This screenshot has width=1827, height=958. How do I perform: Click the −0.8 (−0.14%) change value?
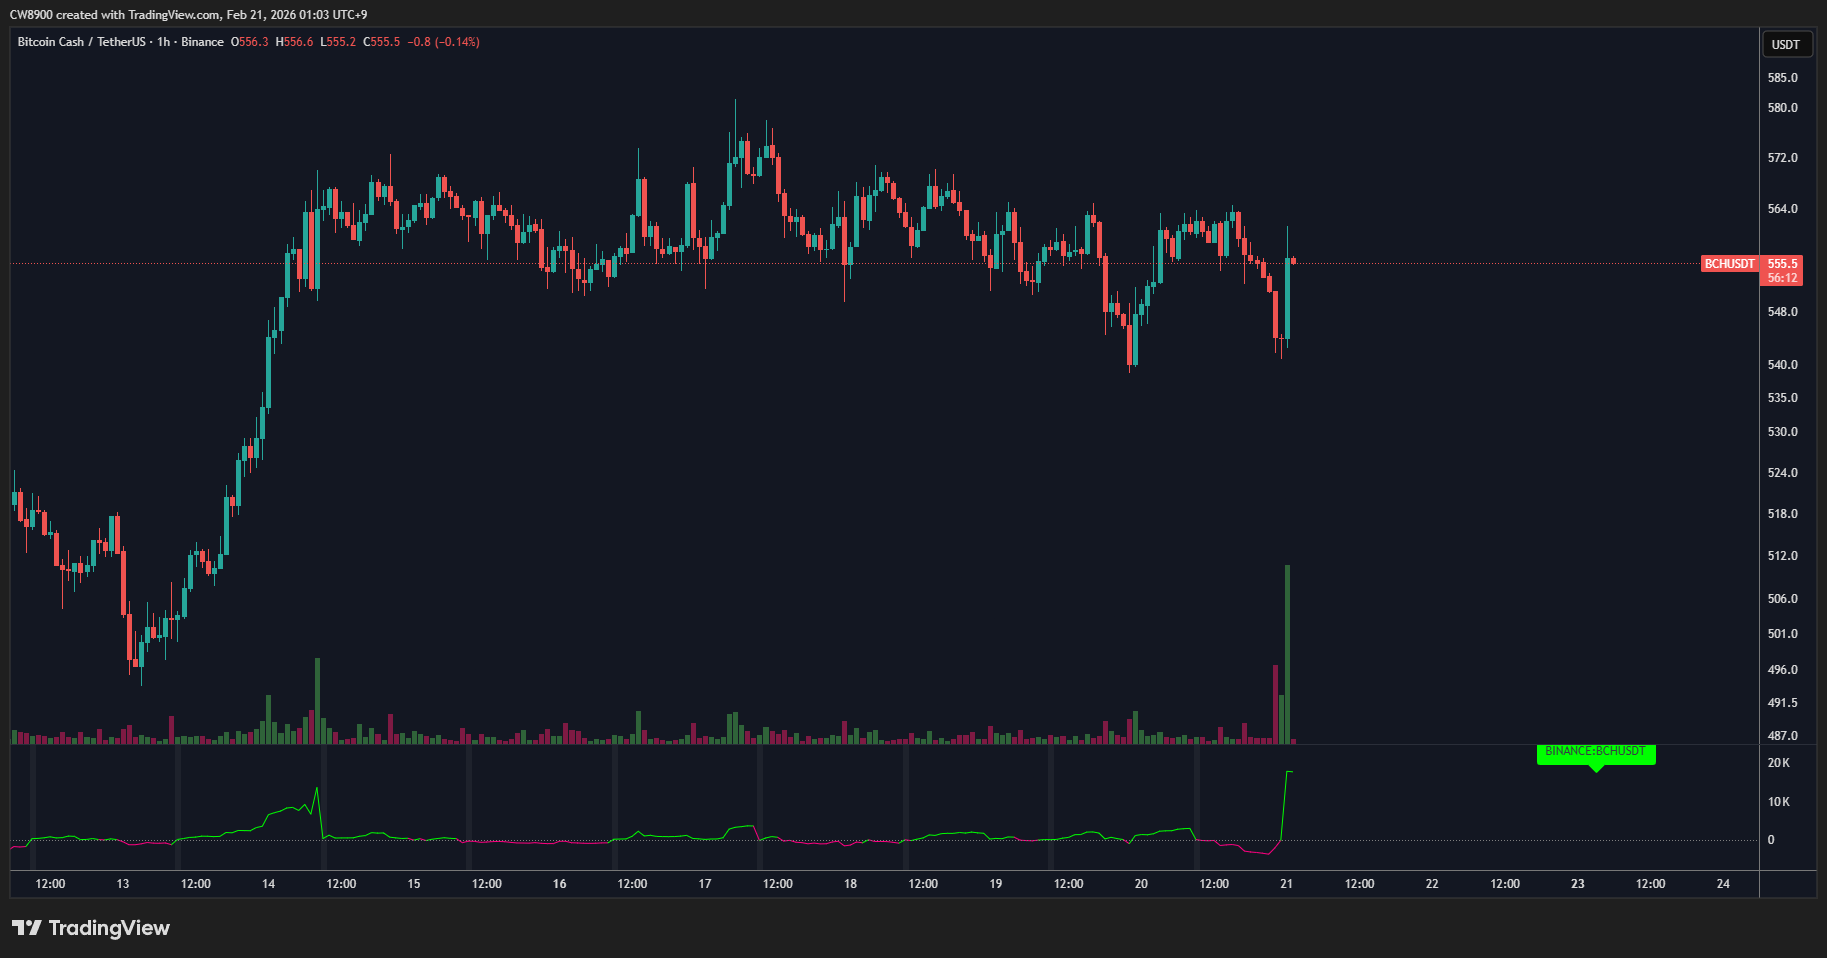[x=443, y=42]
